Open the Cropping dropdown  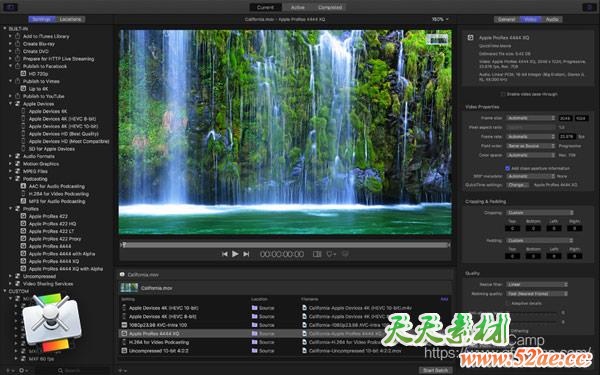coord(540,212)
